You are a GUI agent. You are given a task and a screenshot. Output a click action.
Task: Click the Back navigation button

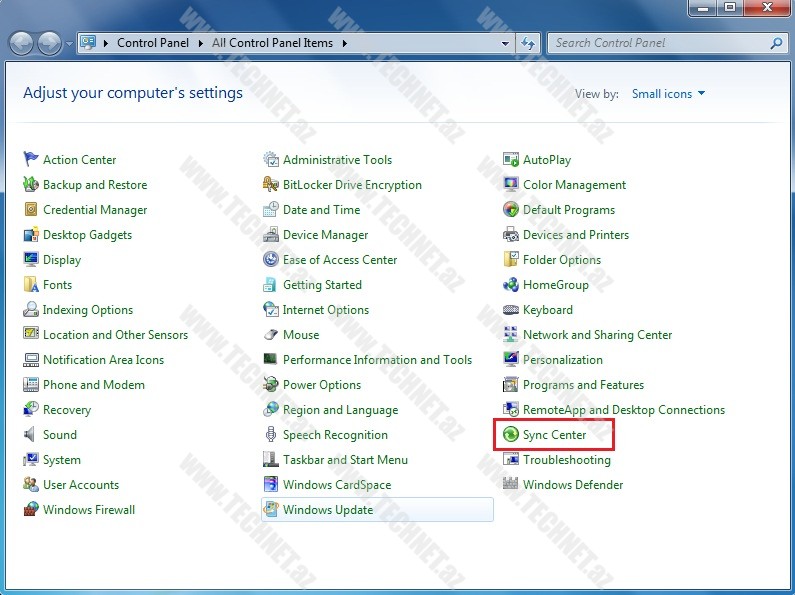[x=22, y=44]
